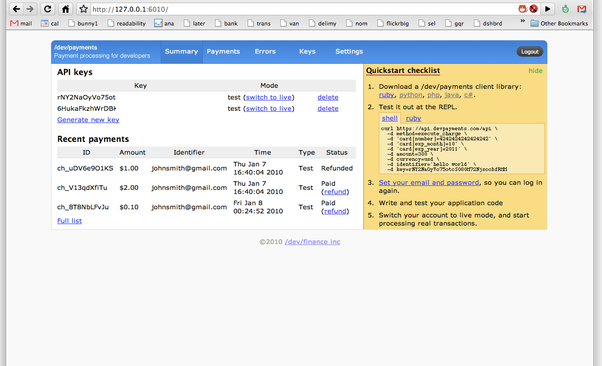Viewport: 602px width, 366px height.
Task: Open the Keys tab
Action: [x=307, y=51]
